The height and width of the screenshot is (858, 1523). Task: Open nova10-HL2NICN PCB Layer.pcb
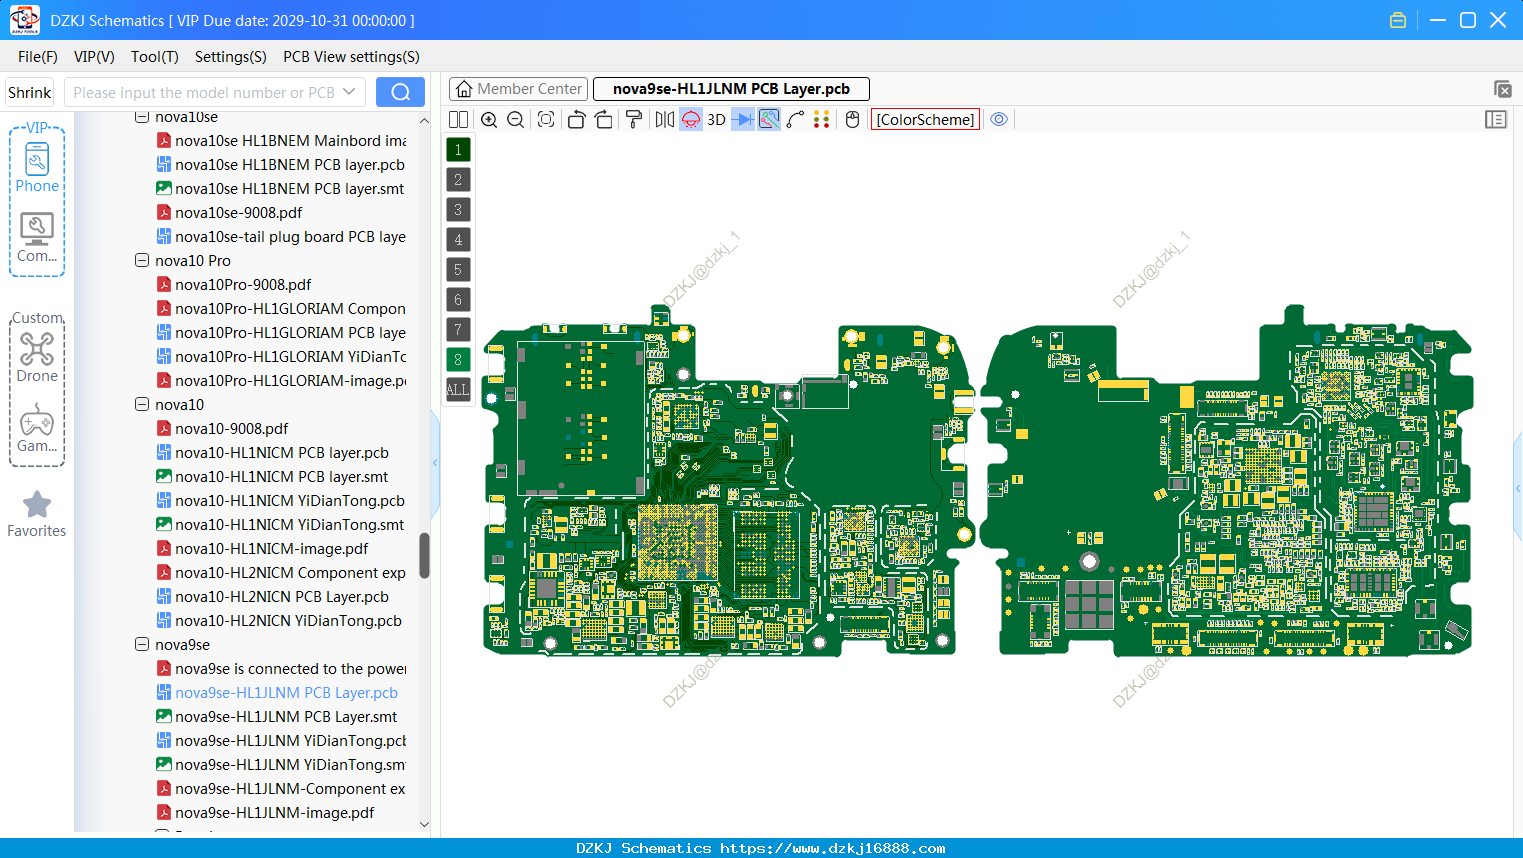point(273,596)
